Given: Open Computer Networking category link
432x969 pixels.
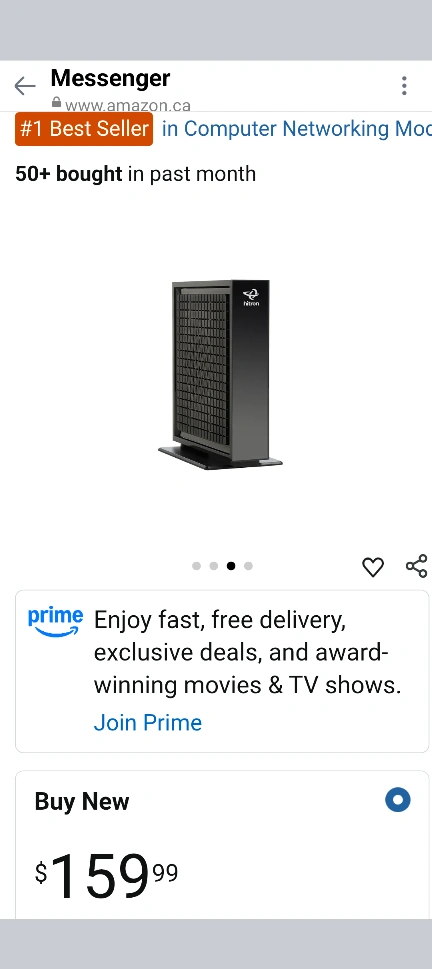Looking at the screenshot, I should [297, 129].
